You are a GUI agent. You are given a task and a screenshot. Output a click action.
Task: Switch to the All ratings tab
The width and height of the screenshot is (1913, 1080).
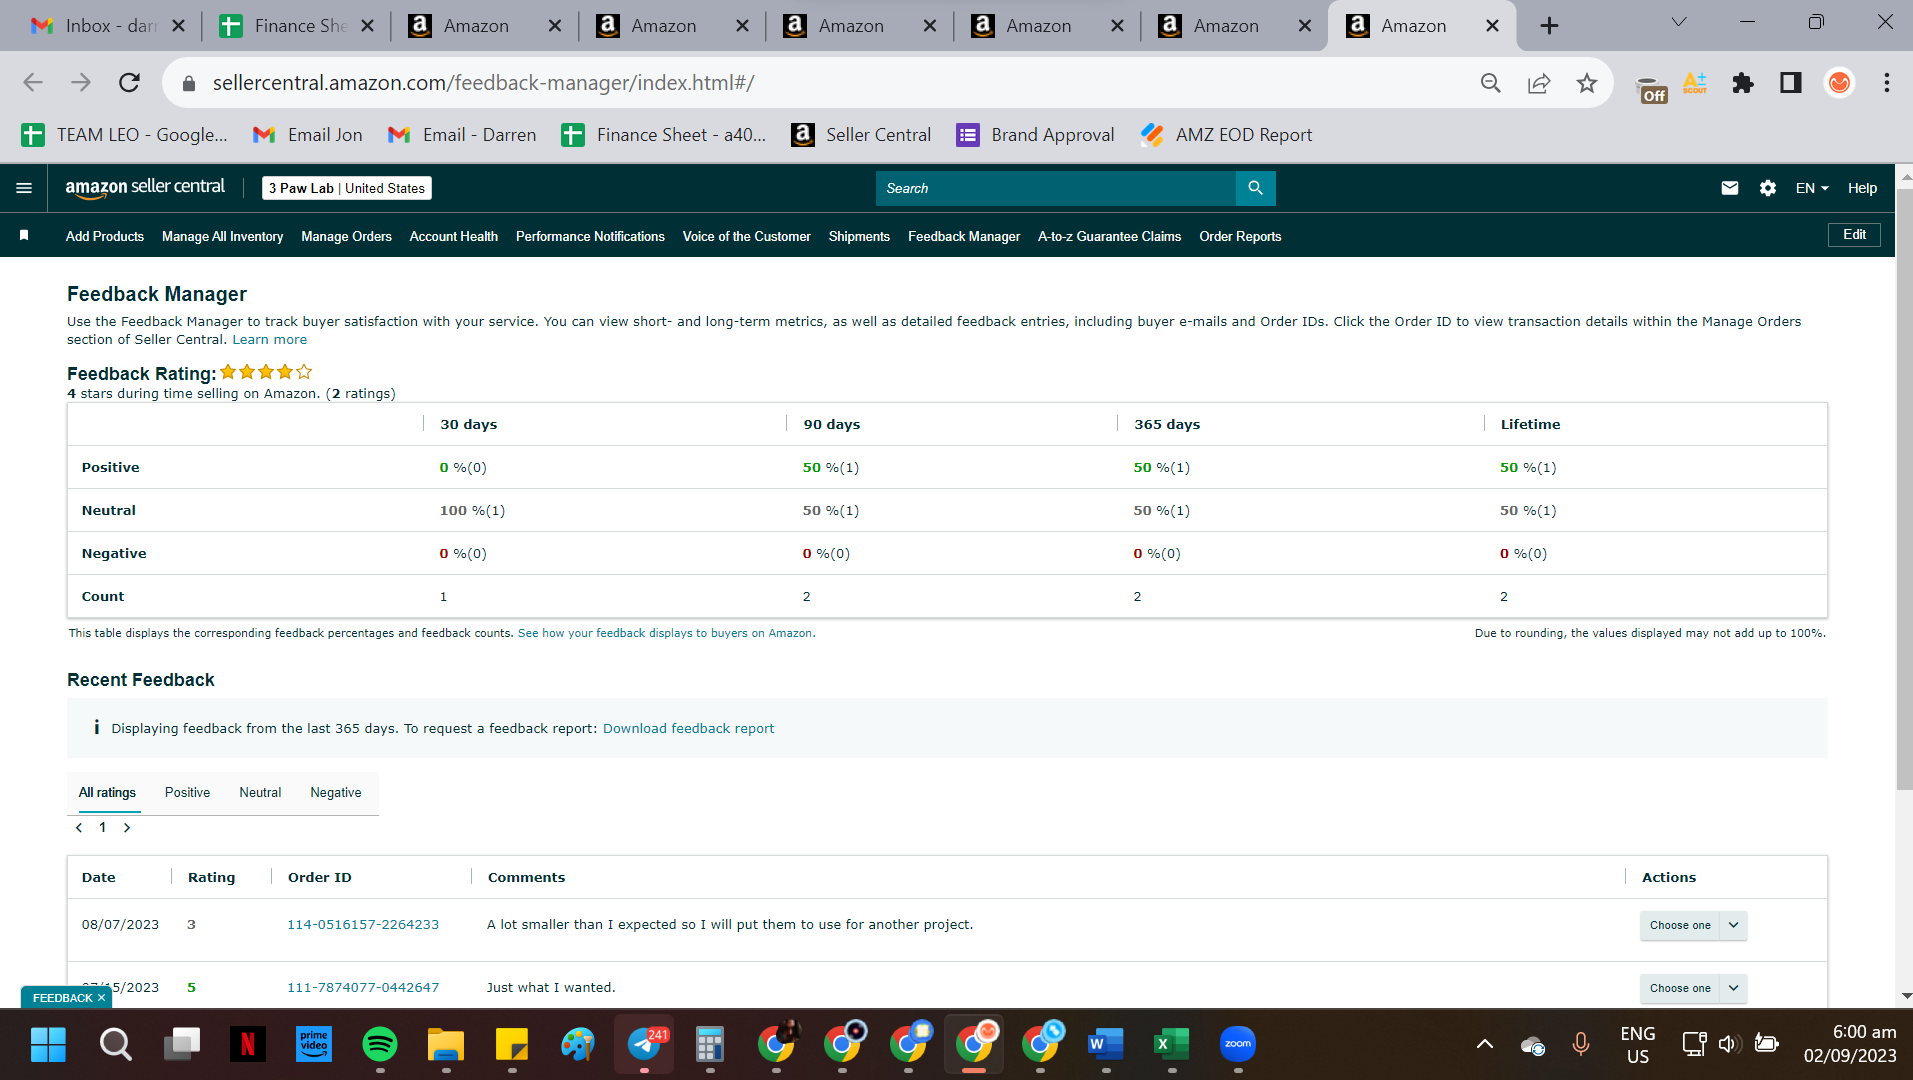point(107,792)
